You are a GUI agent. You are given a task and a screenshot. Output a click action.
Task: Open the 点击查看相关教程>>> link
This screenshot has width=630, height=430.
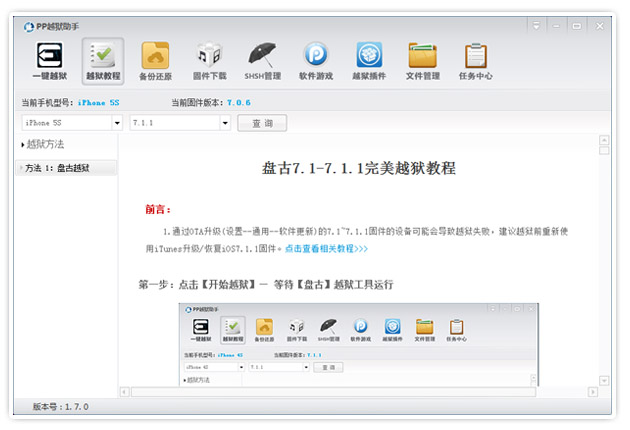(x=326, y=249)
